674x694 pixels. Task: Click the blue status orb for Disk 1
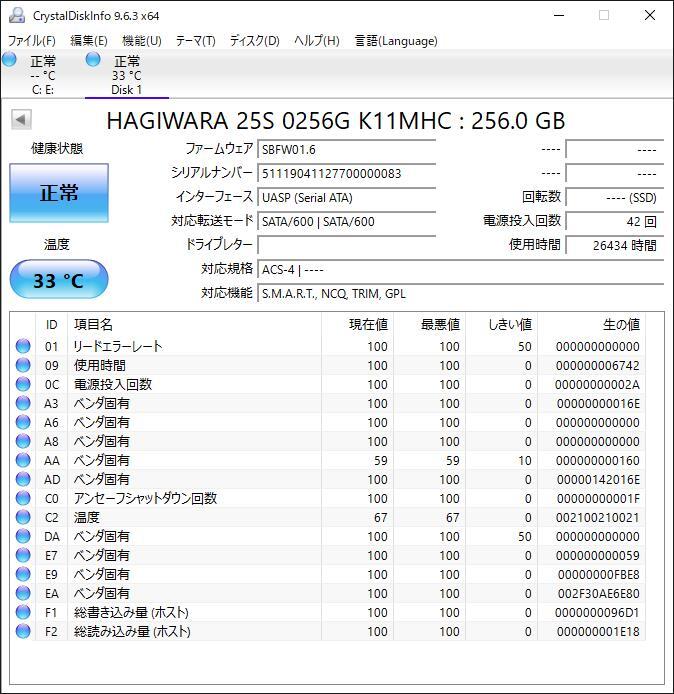click(x=93, y=59)
